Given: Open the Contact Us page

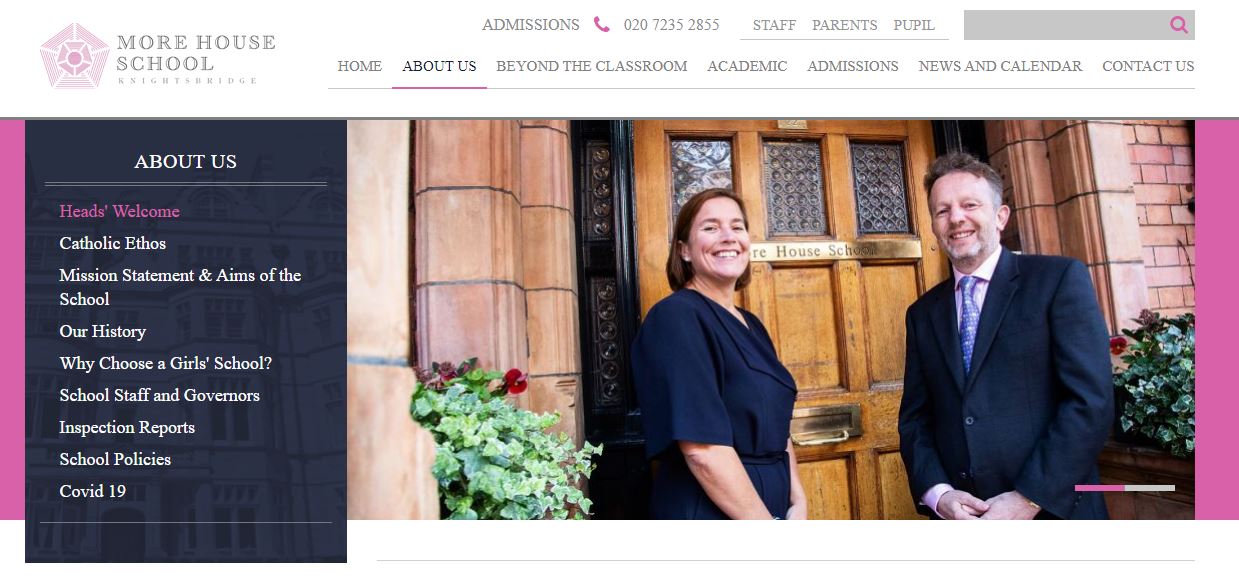Looking at the screenshot, I should pos(1148,66).
